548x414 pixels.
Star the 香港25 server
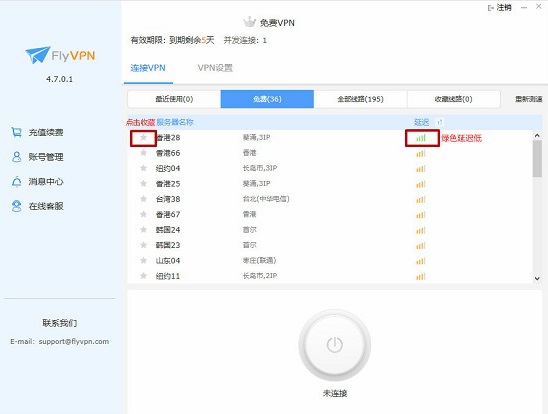143,183
